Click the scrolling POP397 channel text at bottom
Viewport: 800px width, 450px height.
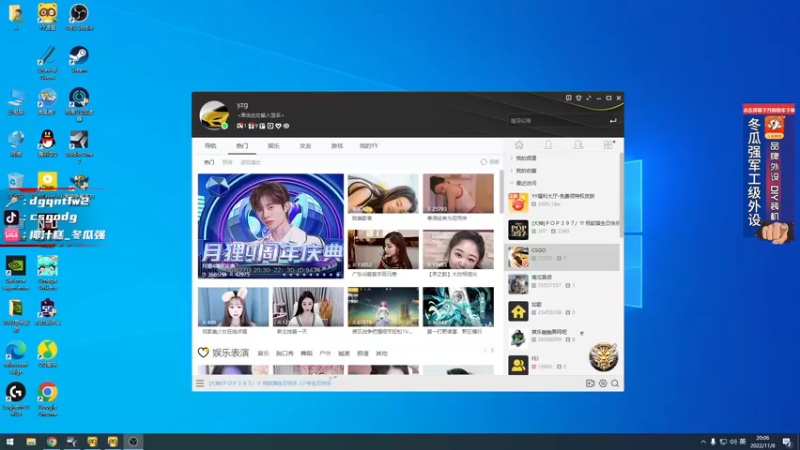click(x=270, y=383)
